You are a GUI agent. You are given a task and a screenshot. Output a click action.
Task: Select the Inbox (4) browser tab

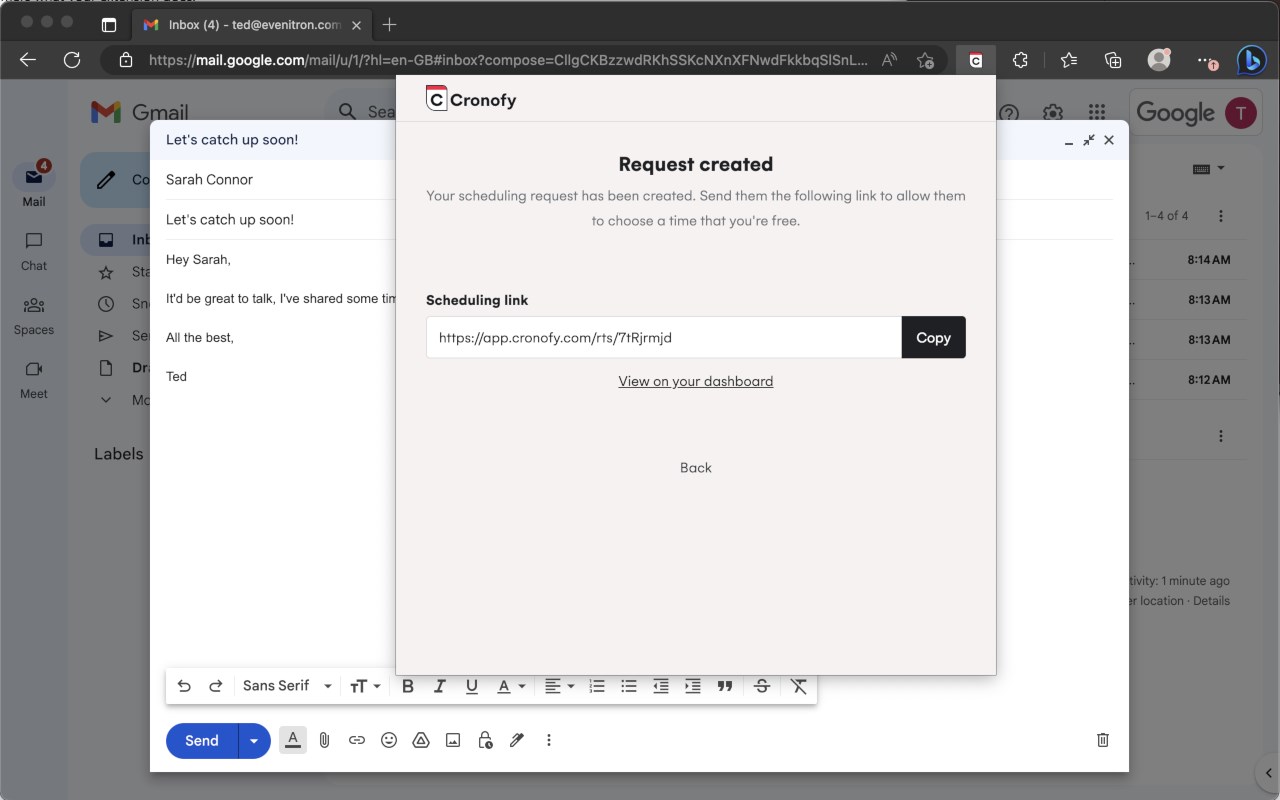[250, 24]
